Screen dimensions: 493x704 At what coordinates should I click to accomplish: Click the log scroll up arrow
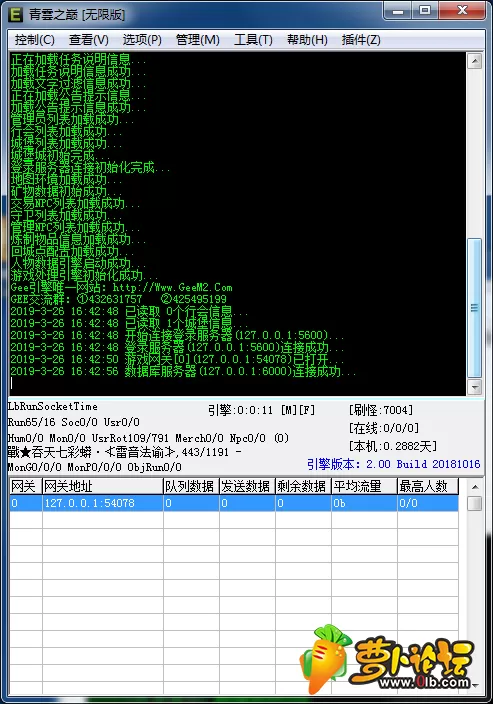[475, 61]
